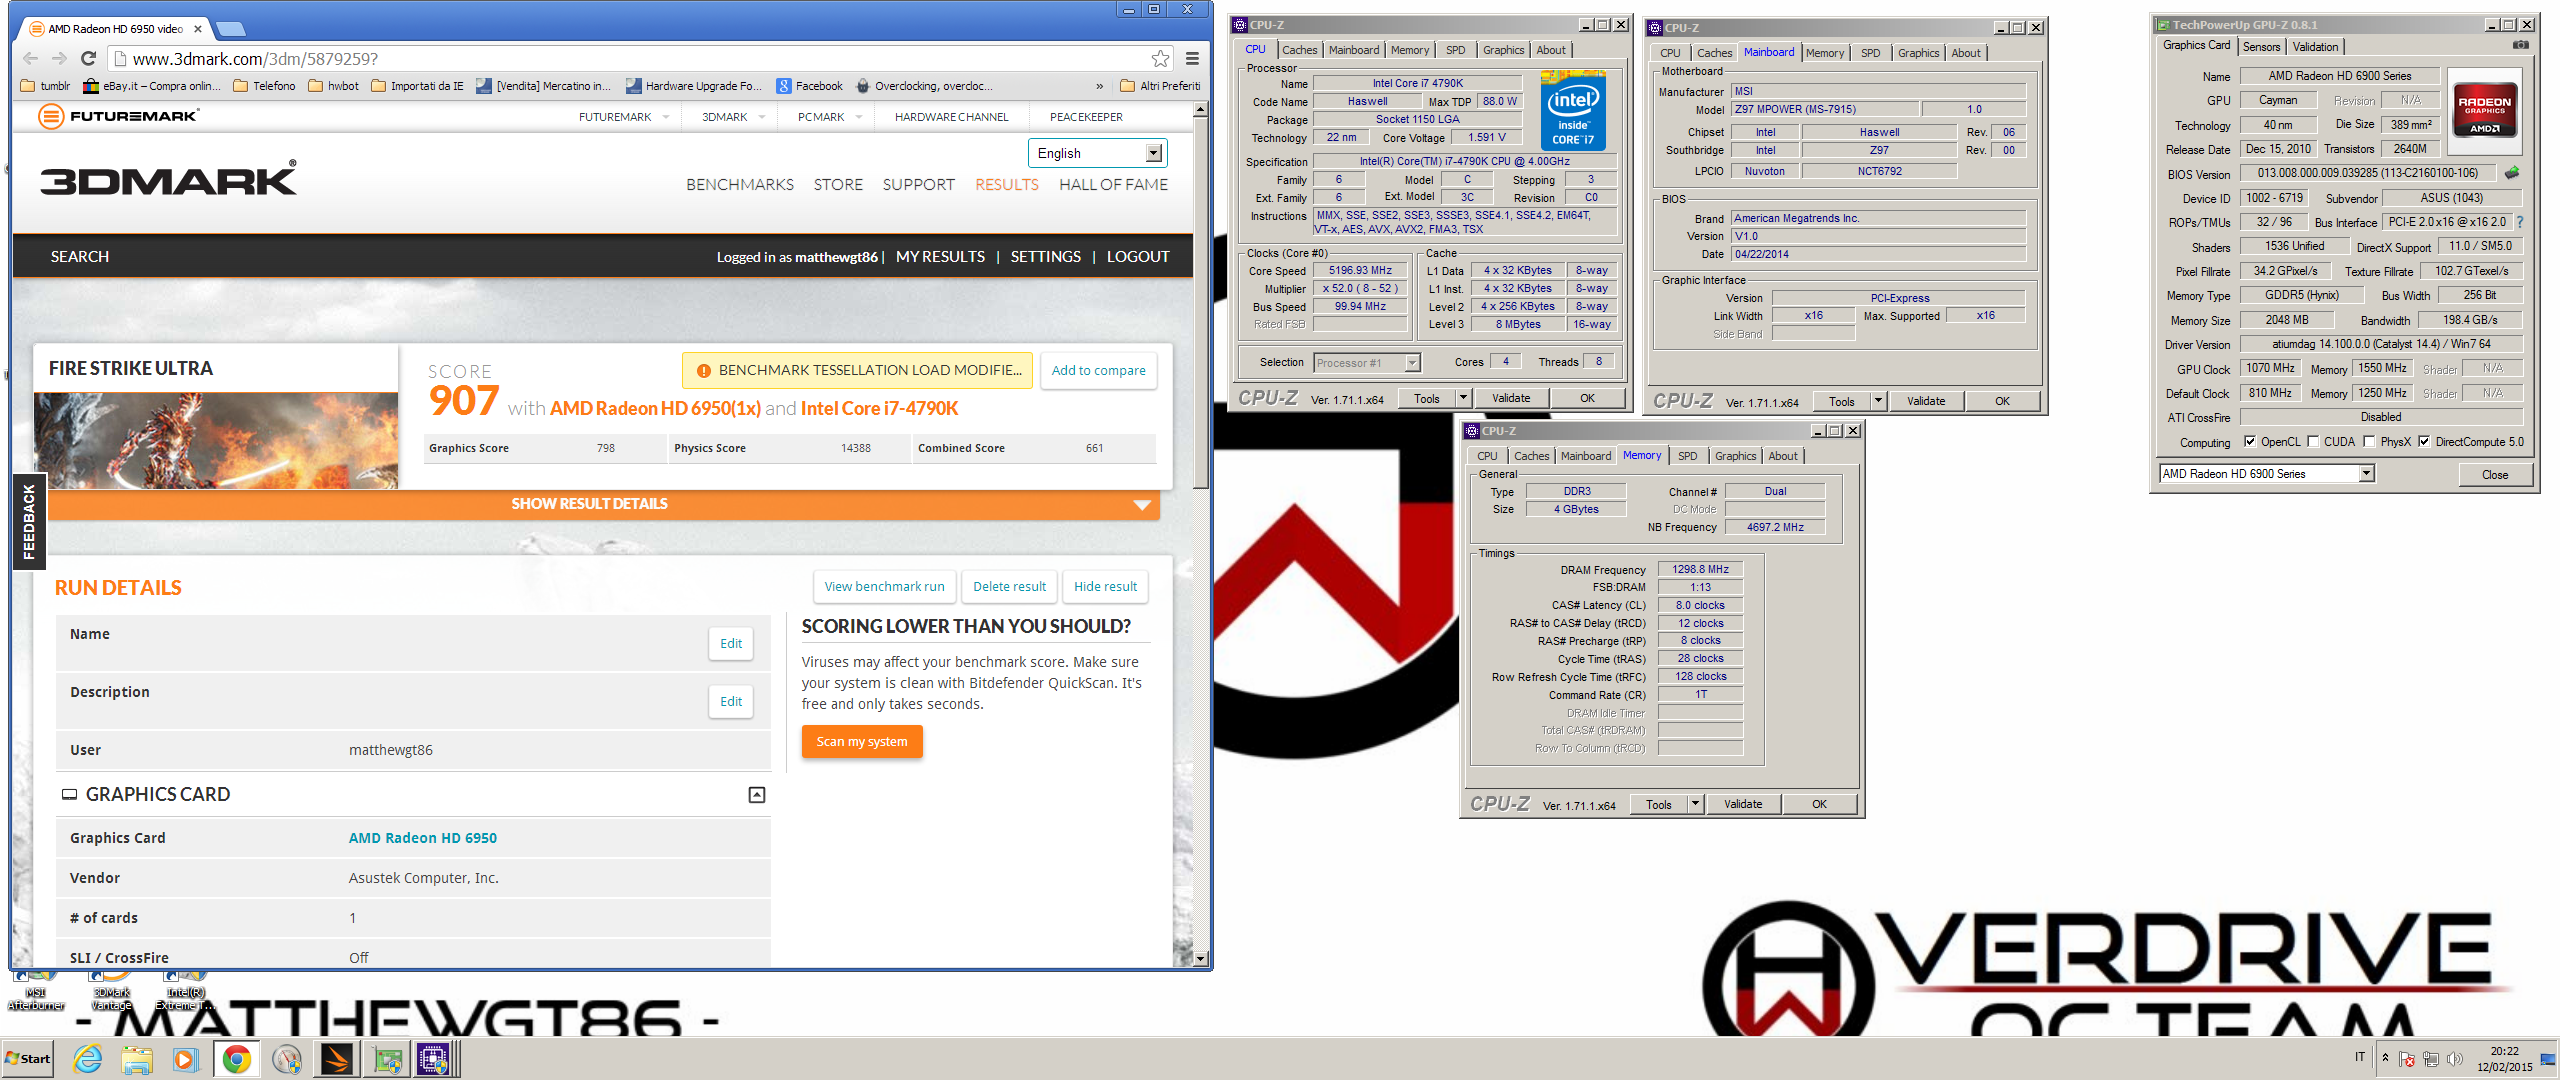Image resolution: width=2560 pixels, height=1080 pixels.
Task: Open Caches tab in CPU-Z CPU window
Action: (1299, 50)
